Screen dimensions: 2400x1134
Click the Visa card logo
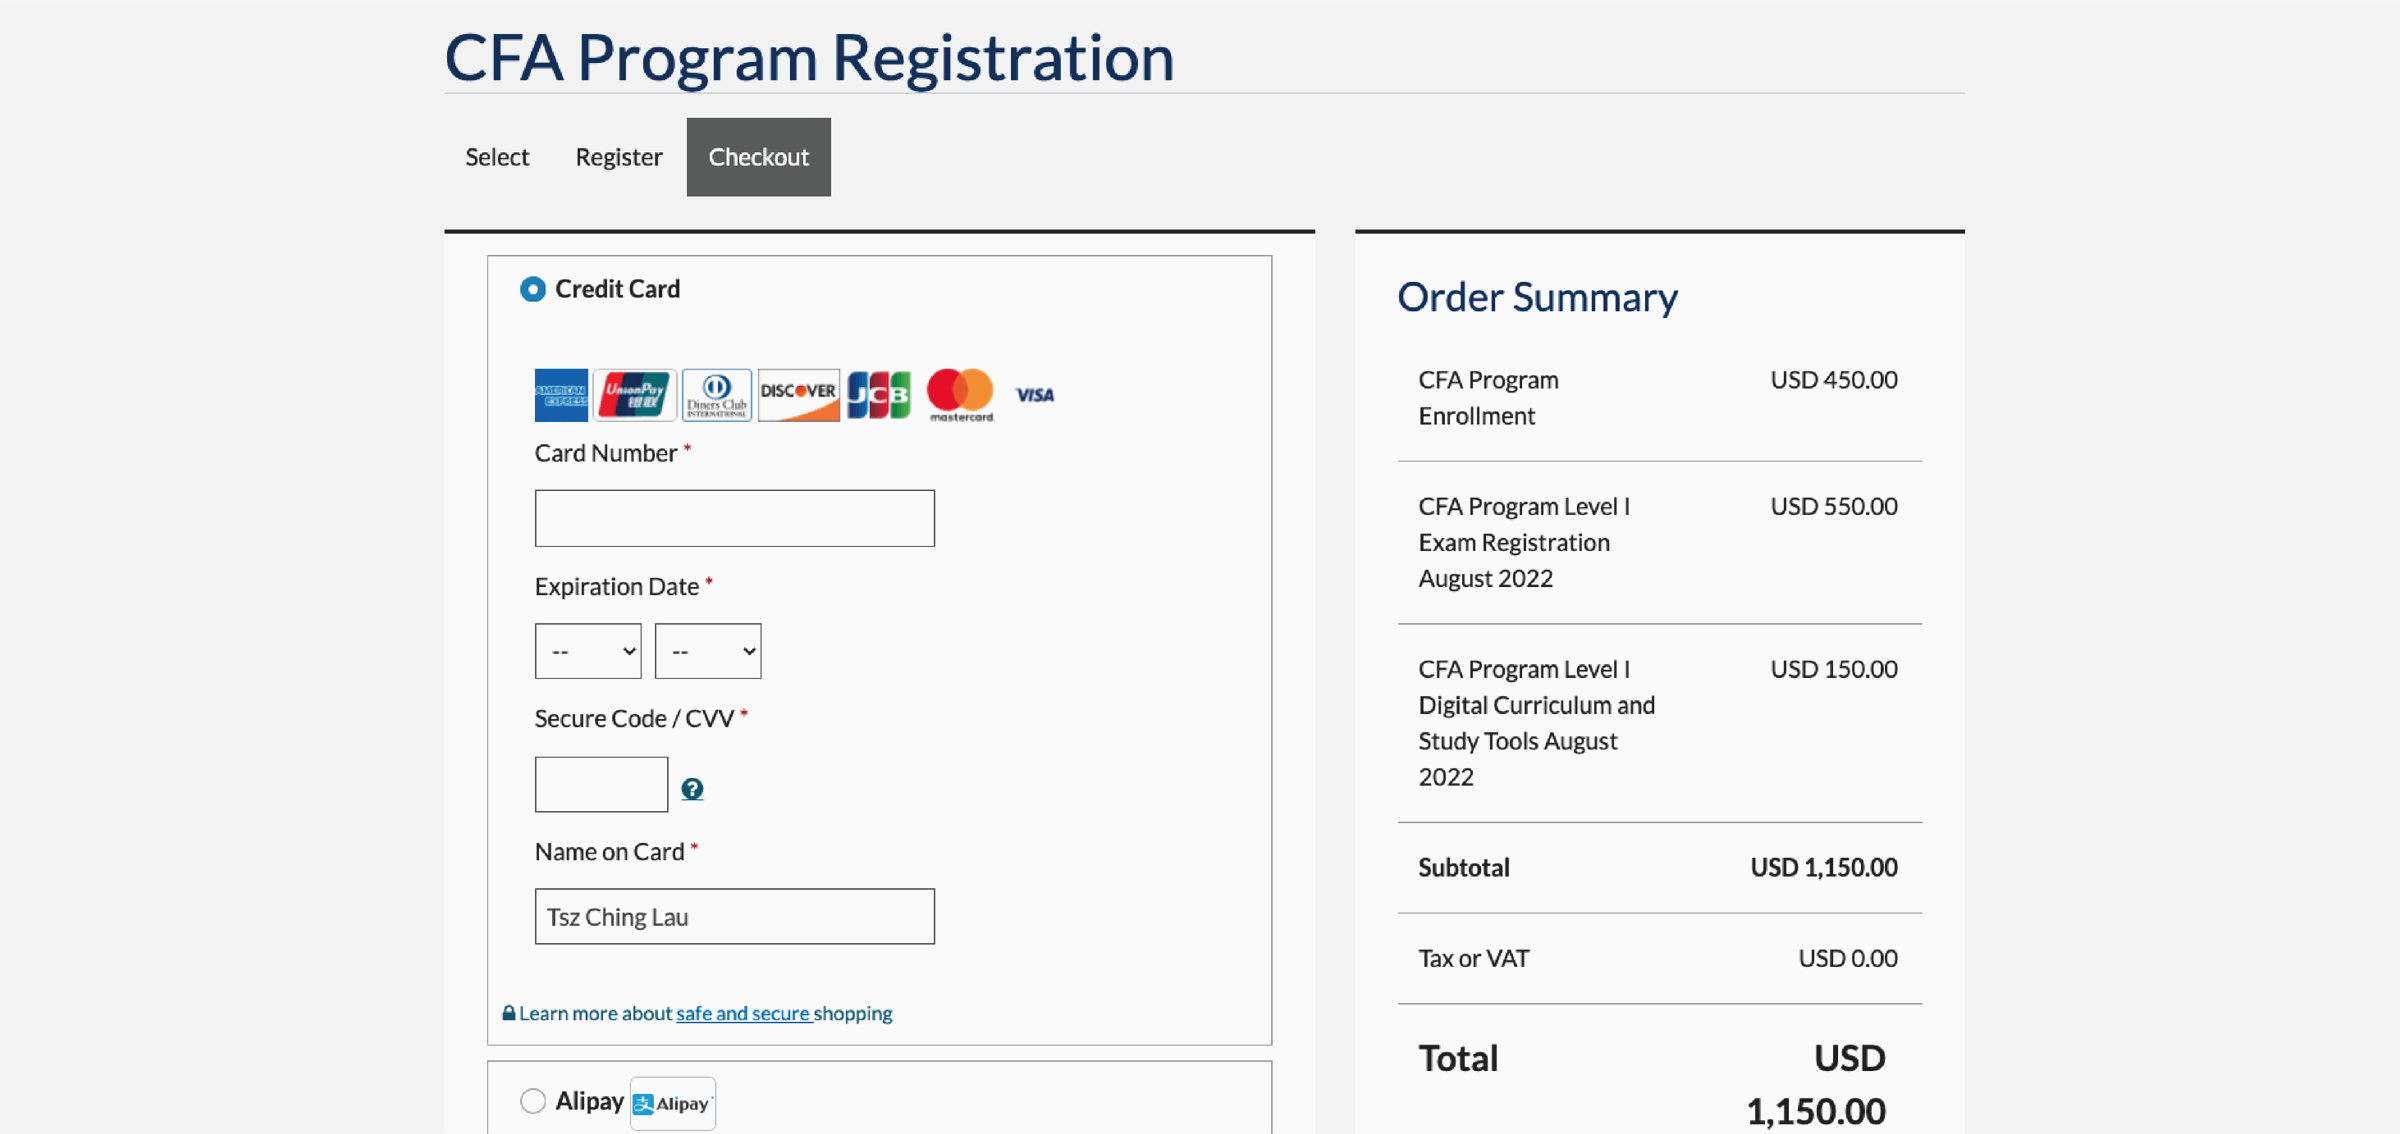coord(1035,395)
